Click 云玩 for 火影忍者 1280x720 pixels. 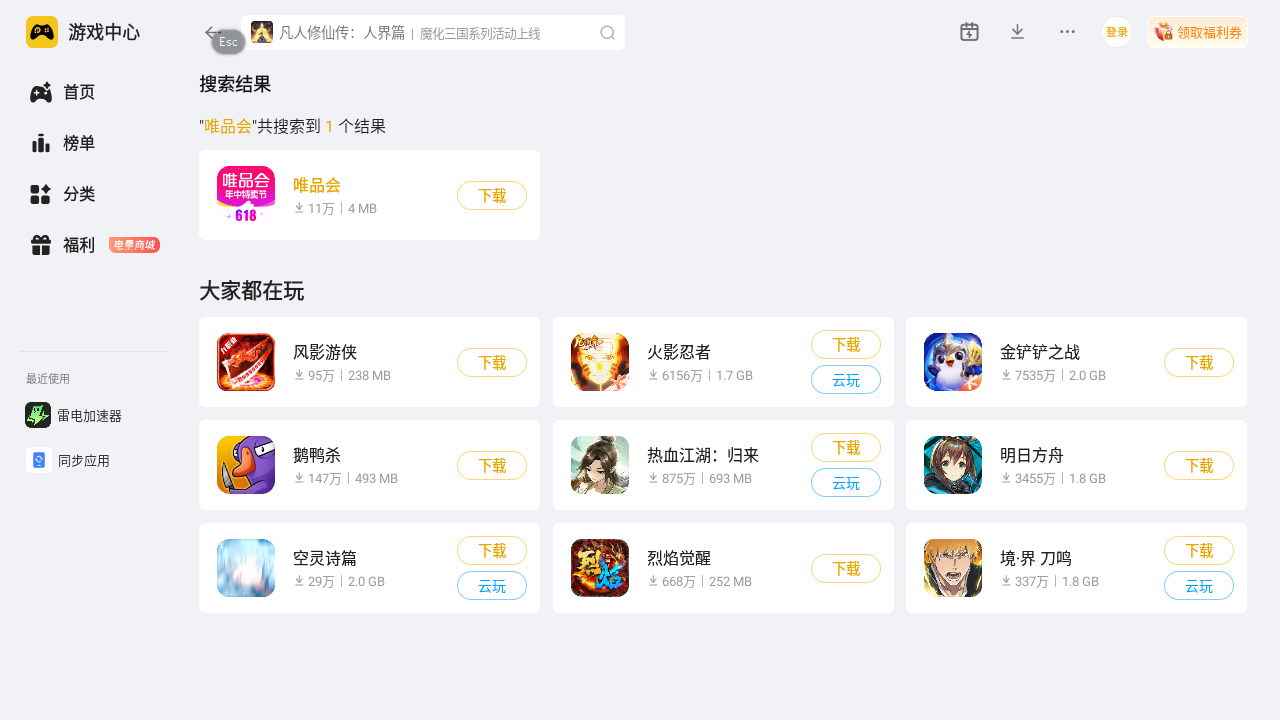pos(846,380)
